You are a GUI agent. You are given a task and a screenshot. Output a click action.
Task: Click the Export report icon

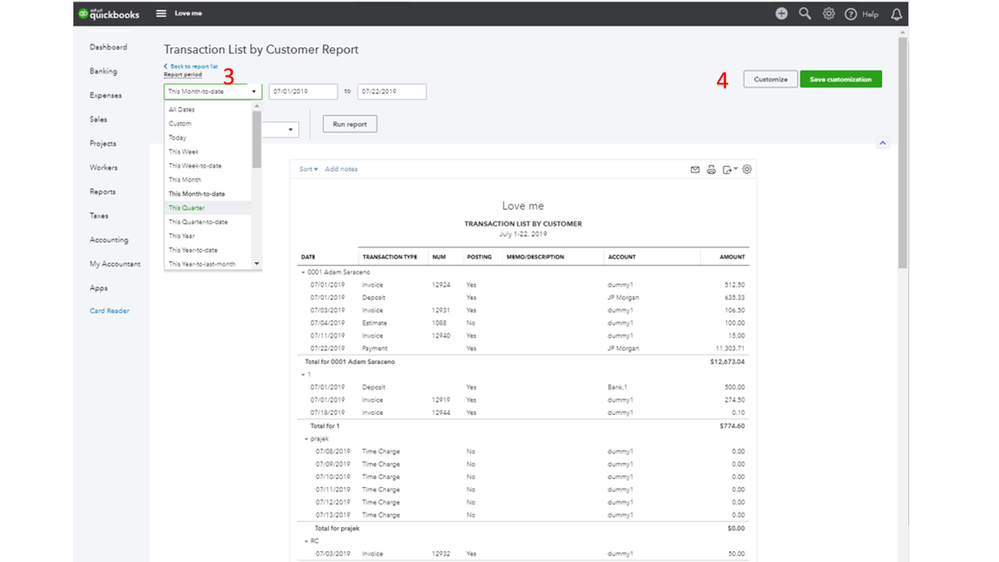[x=728, y=170]
